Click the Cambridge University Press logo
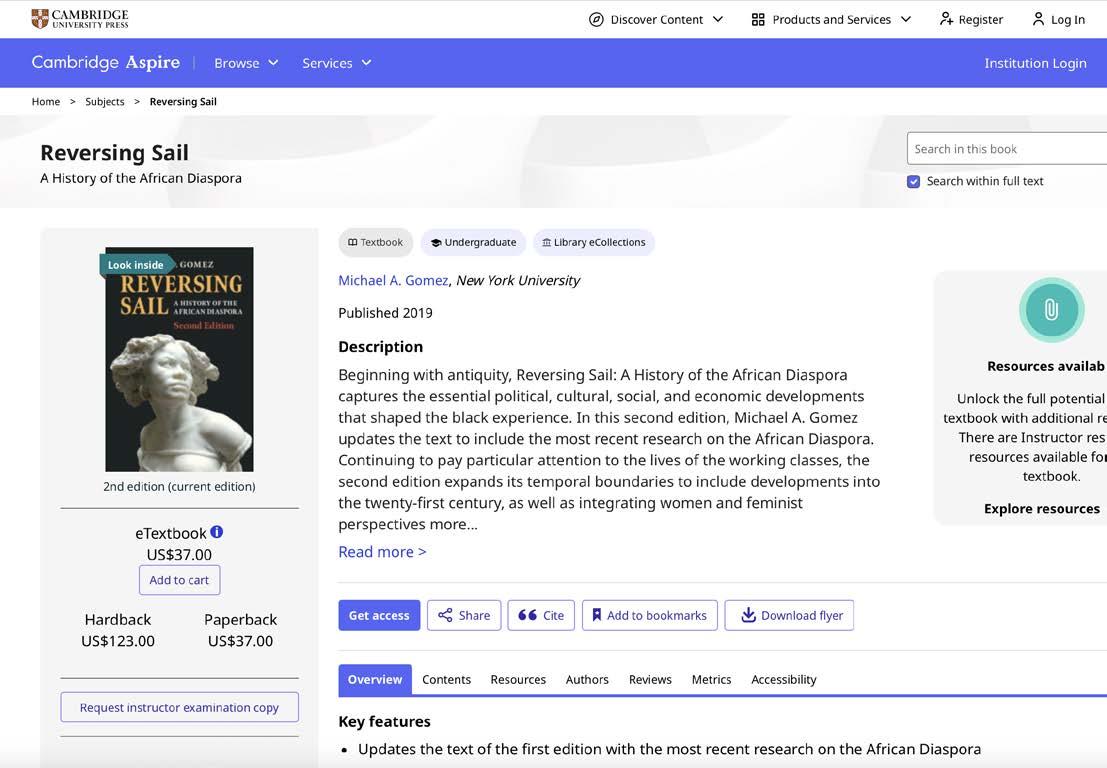Viewport: 1107px width, 768px height. click(x=80, y=19)
